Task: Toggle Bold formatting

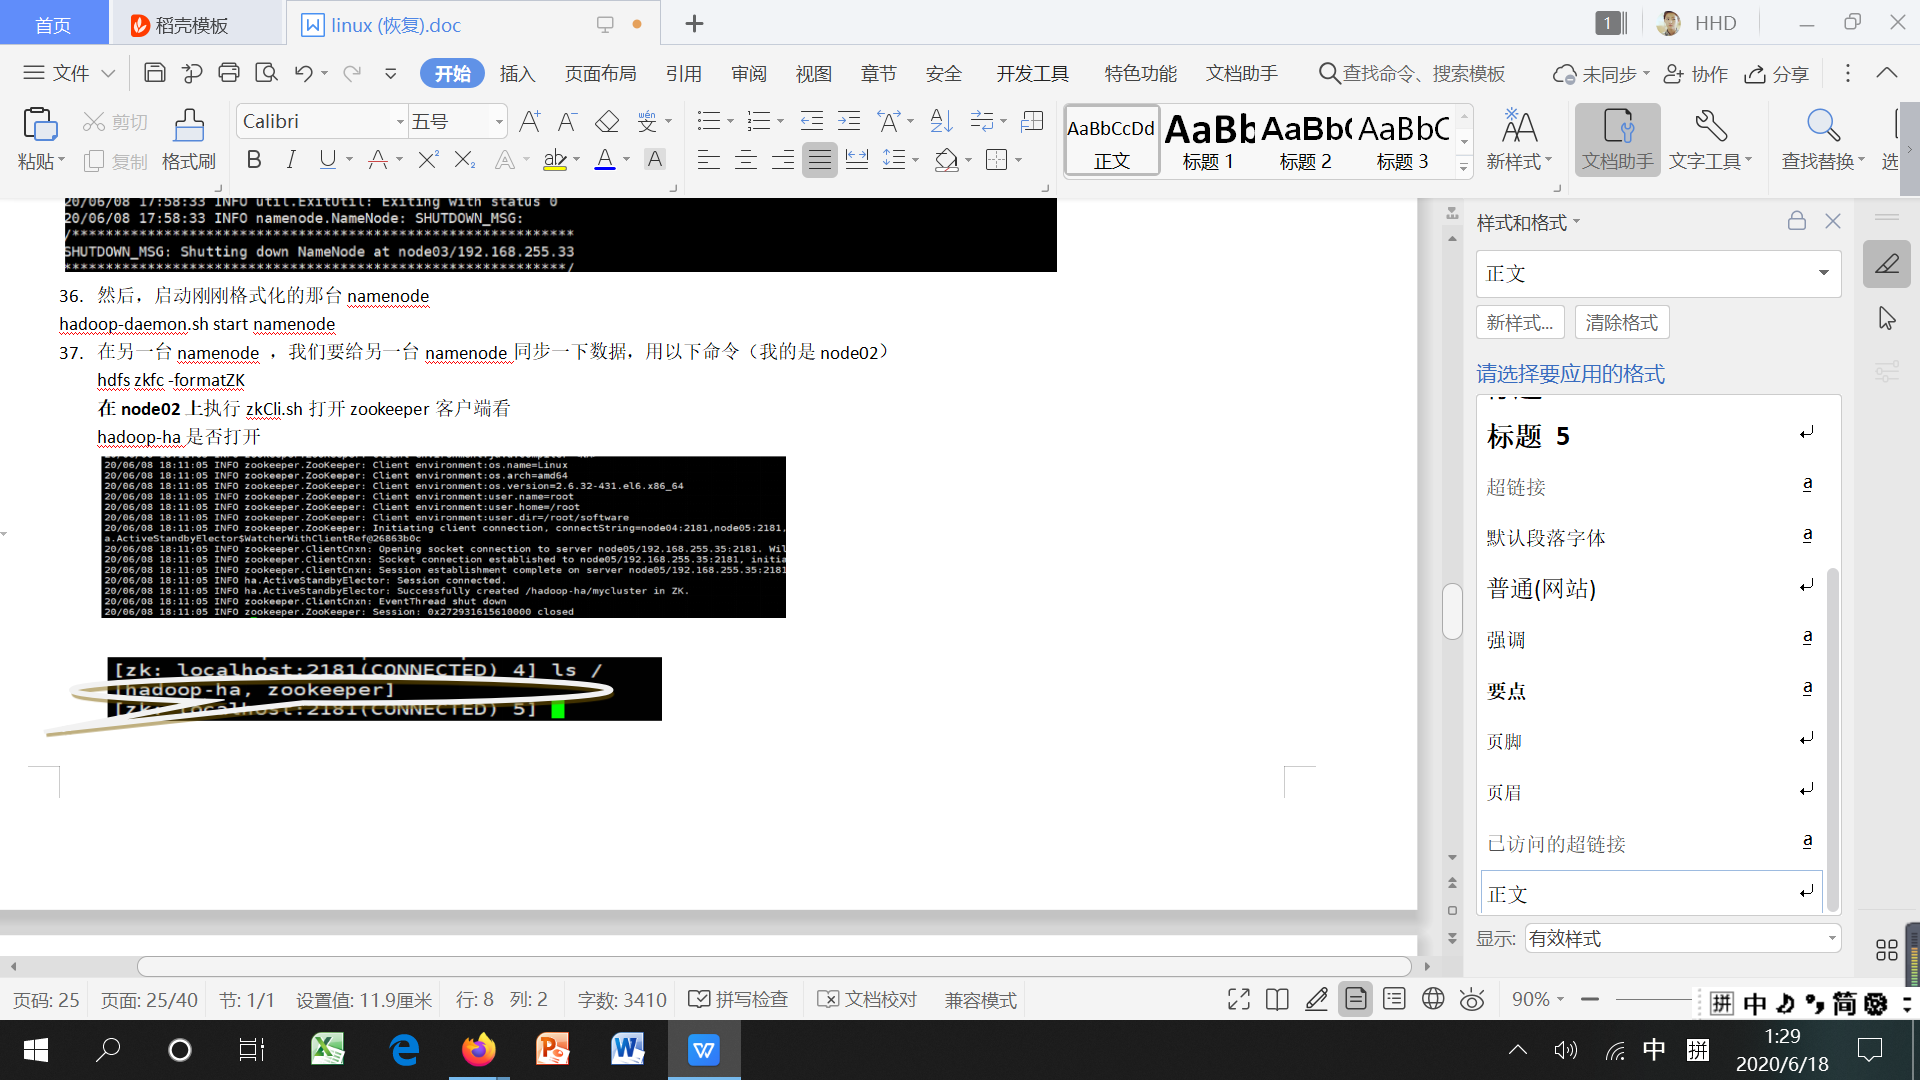Action: [x=254, y=160]
